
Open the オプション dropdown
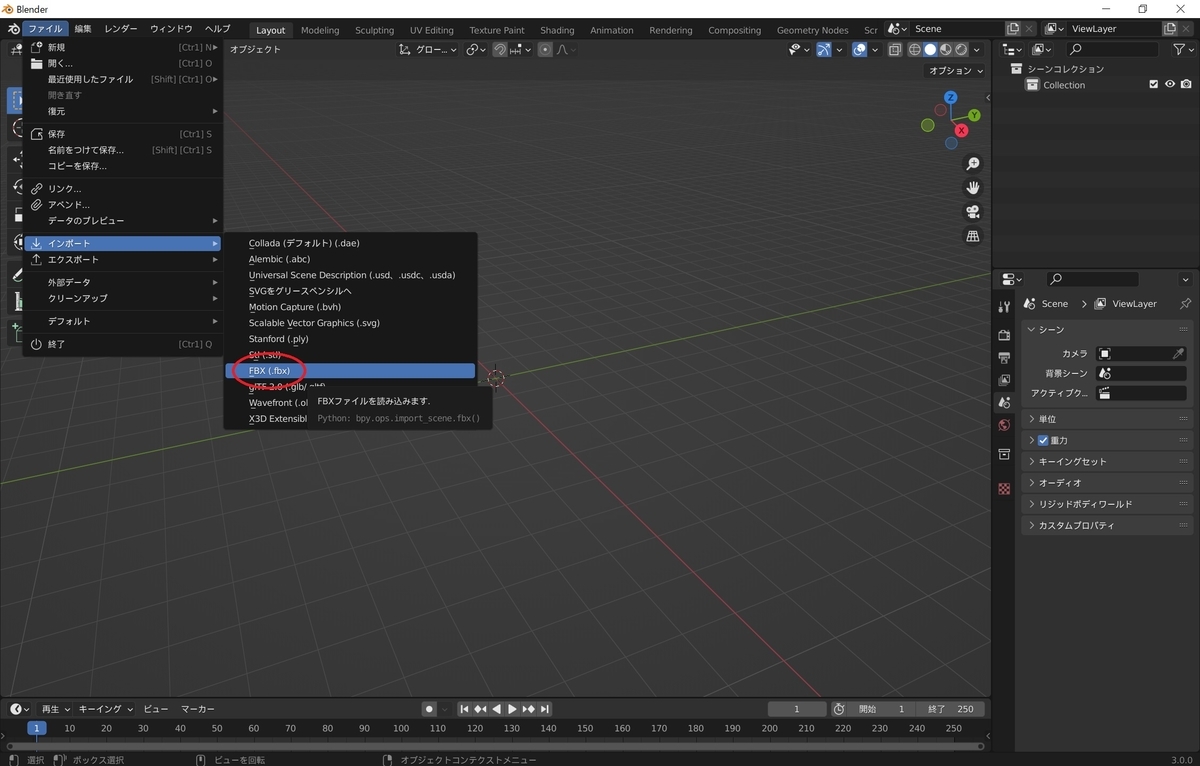pos(955,71)
